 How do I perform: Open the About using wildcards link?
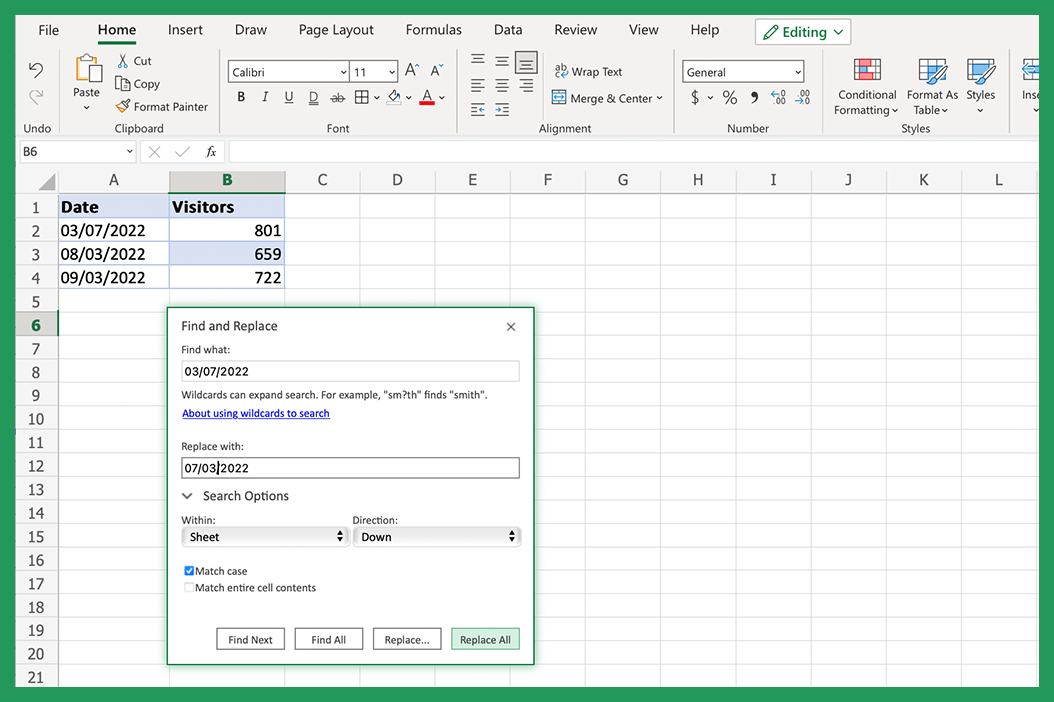(x=255, y=413)
